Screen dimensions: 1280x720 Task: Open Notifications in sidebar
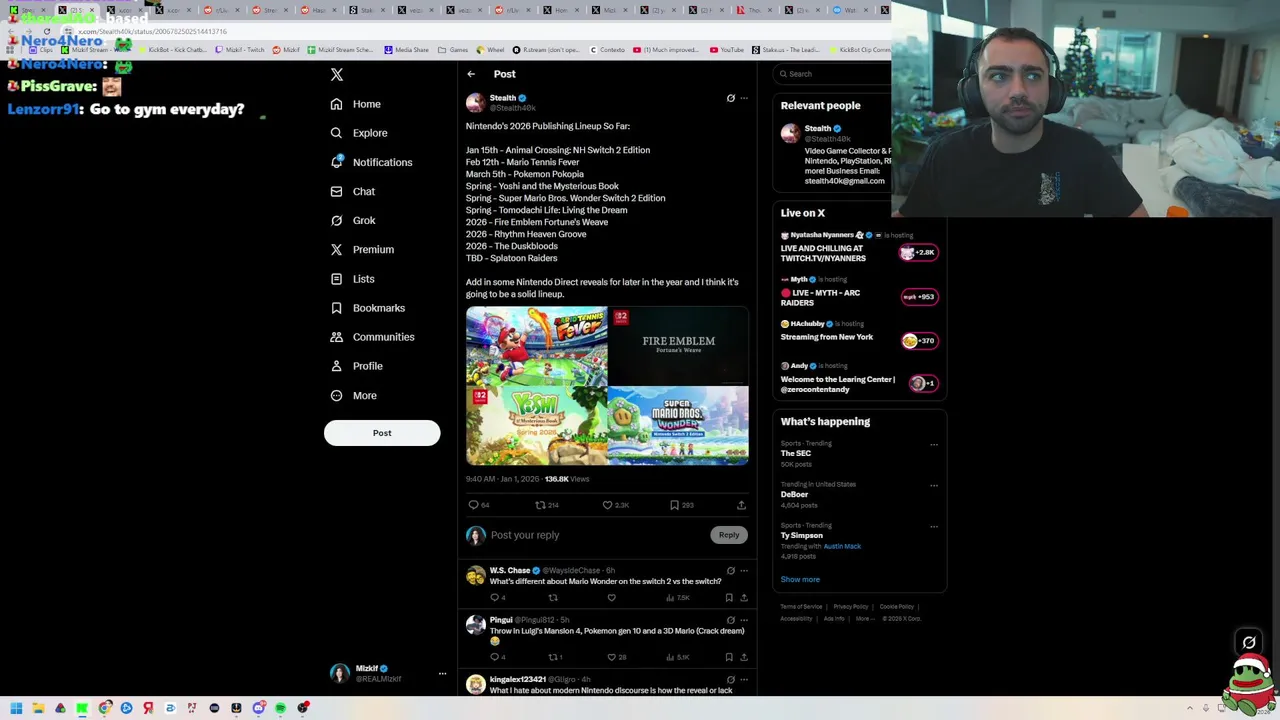point(370,162)
